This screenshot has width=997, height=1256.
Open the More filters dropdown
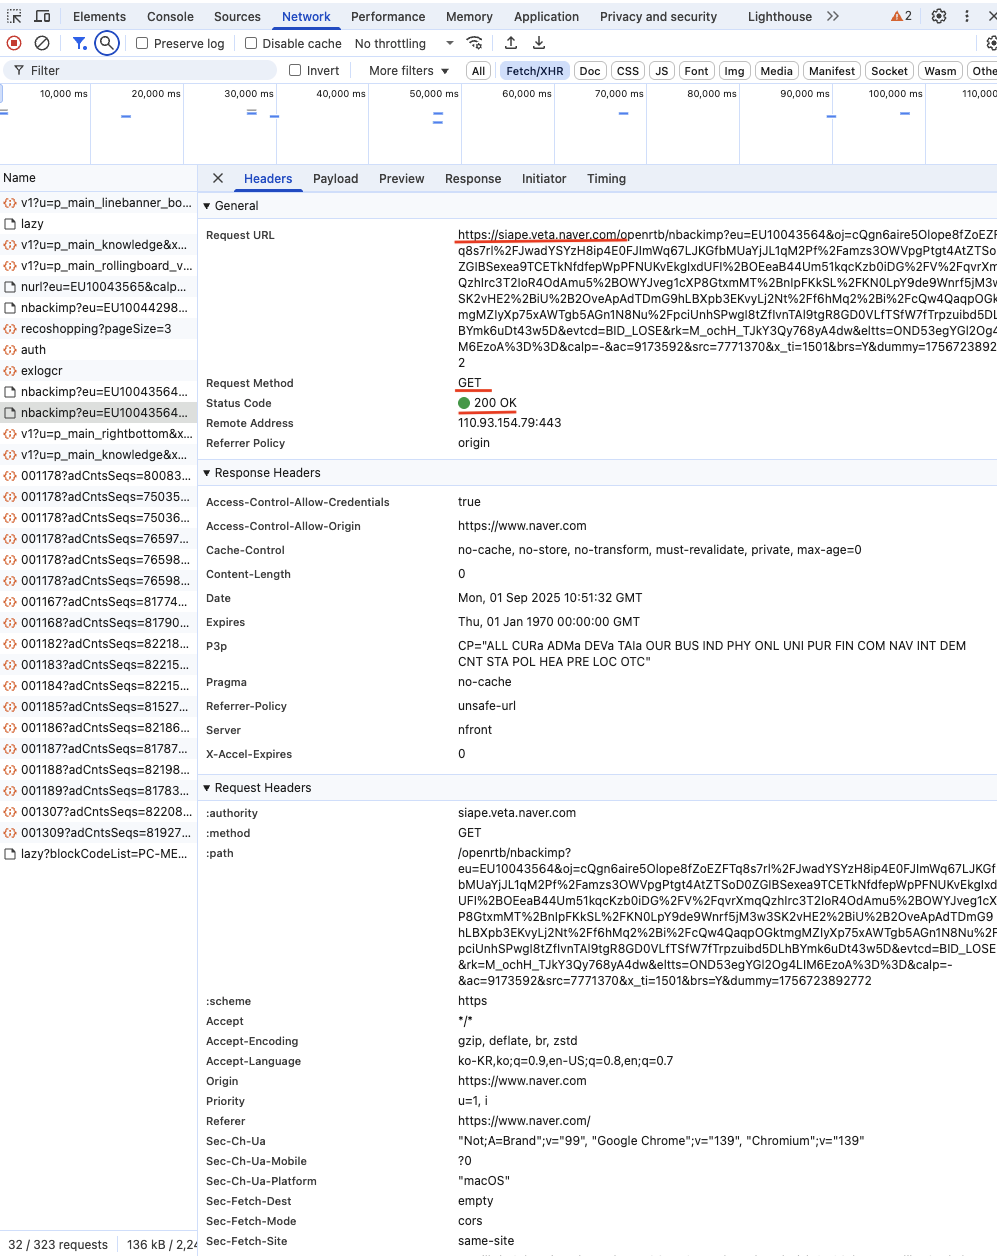(x=409, y=70)
